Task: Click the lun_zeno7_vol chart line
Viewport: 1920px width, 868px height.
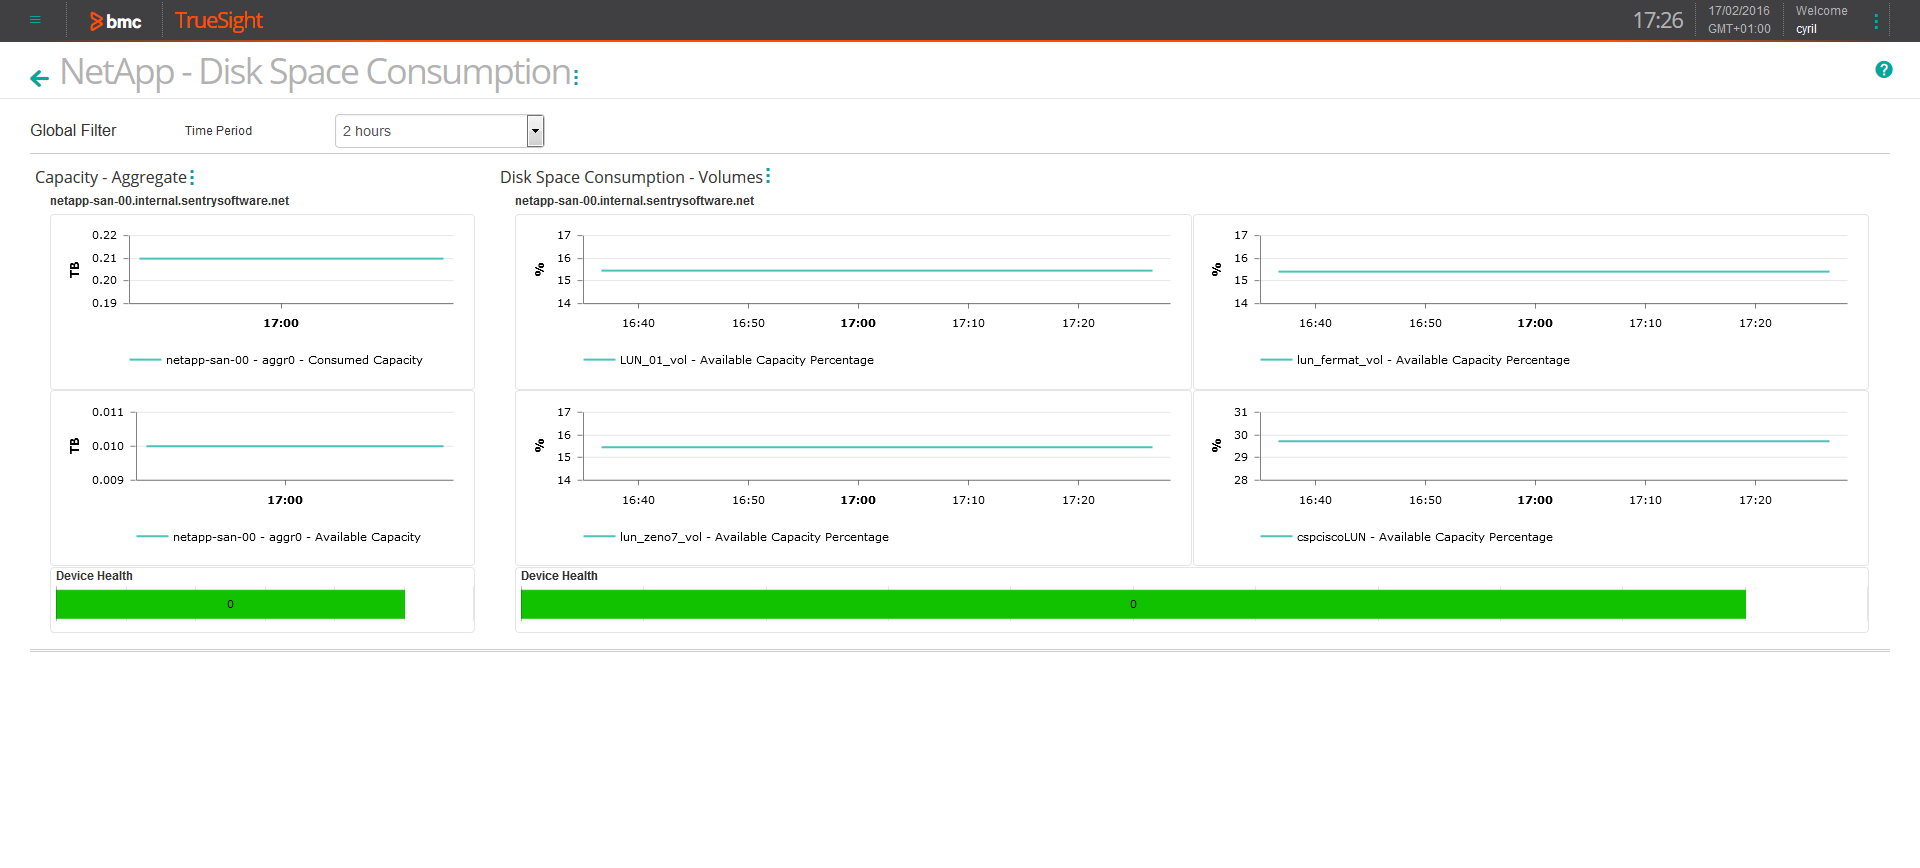Action: tap(876, 447)
